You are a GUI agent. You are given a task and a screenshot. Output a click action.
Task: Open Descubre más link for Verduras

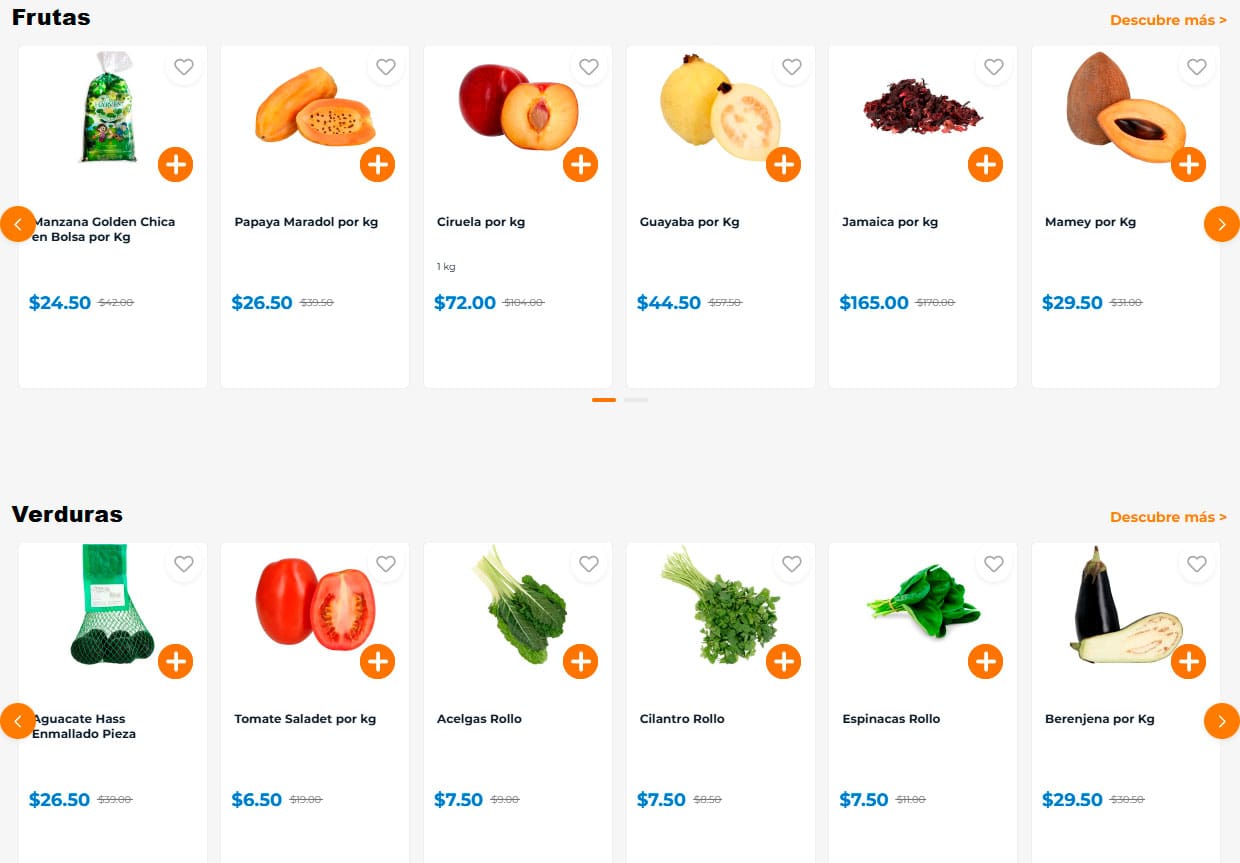click(x=1168, y=517)
